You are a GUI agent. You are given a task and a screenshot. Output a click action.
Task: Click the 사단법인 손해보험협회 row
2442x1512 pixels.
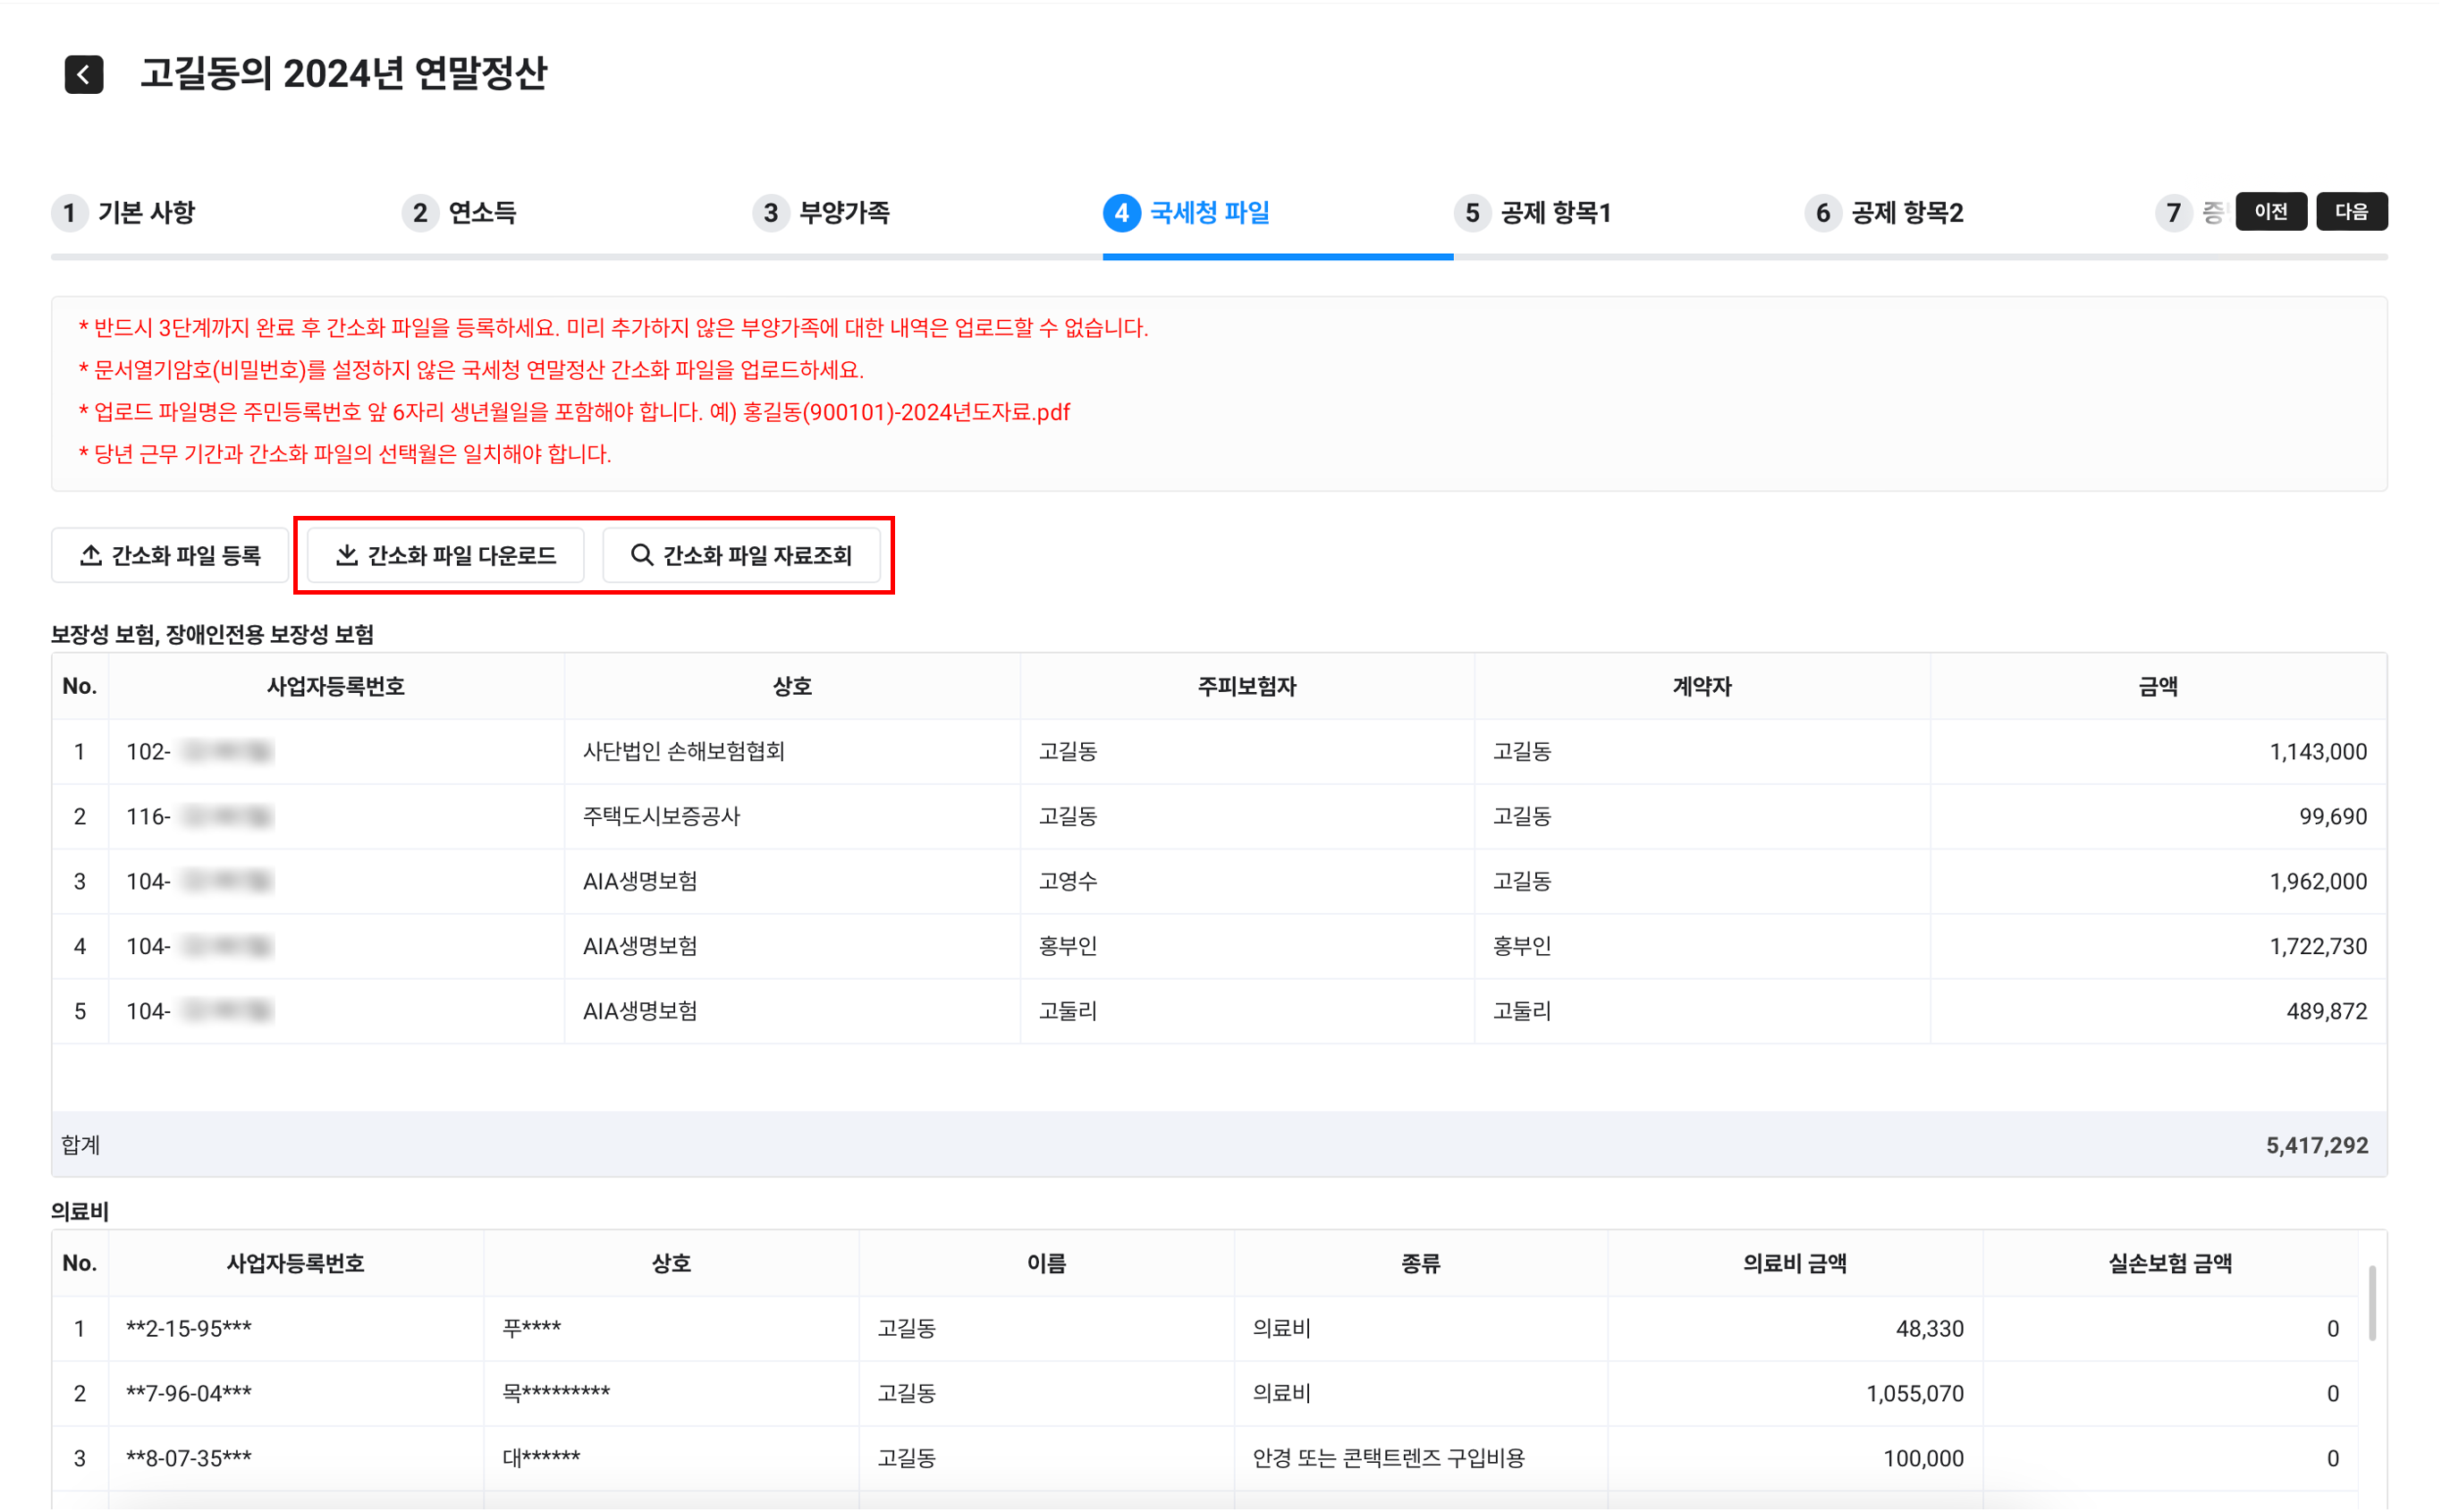[x=683, y=752]
